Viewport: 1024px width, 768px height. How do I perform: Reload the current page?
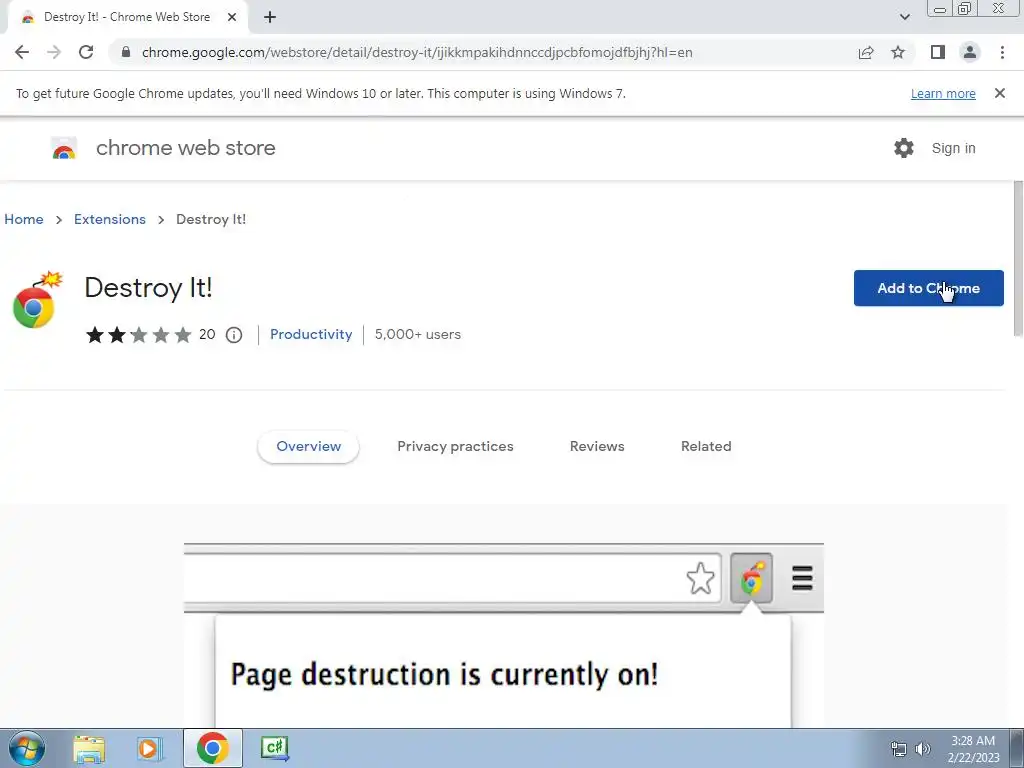tap(86, 52)
